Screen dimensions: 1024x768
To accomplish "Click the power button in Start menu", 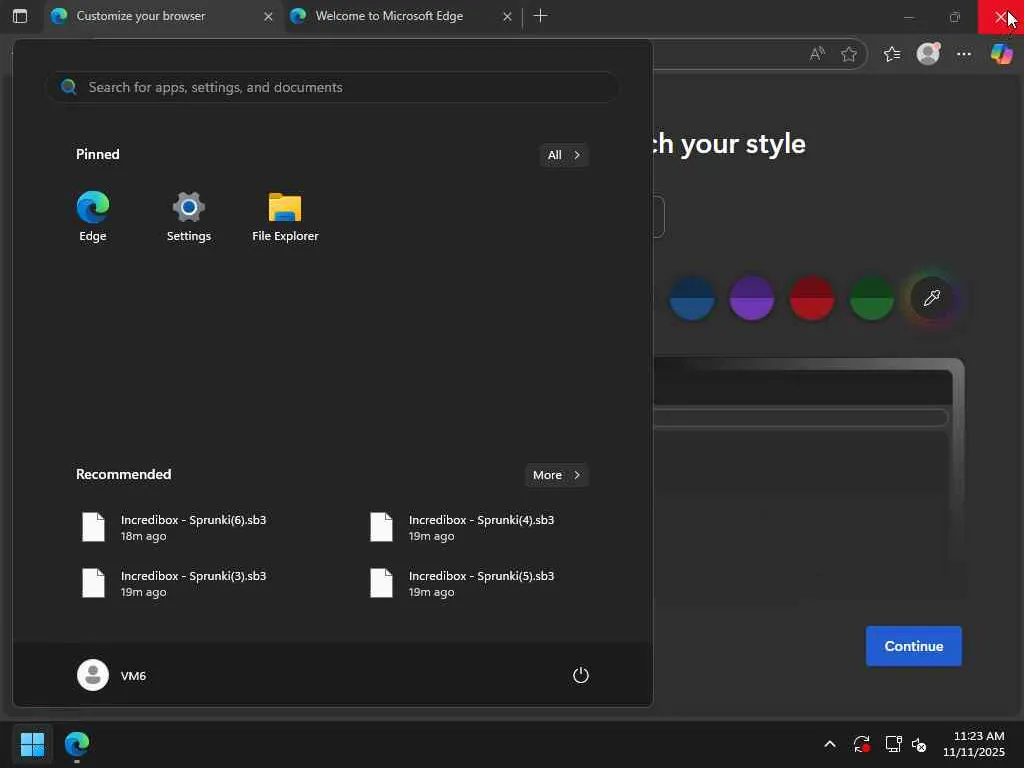I will [581, 675].
